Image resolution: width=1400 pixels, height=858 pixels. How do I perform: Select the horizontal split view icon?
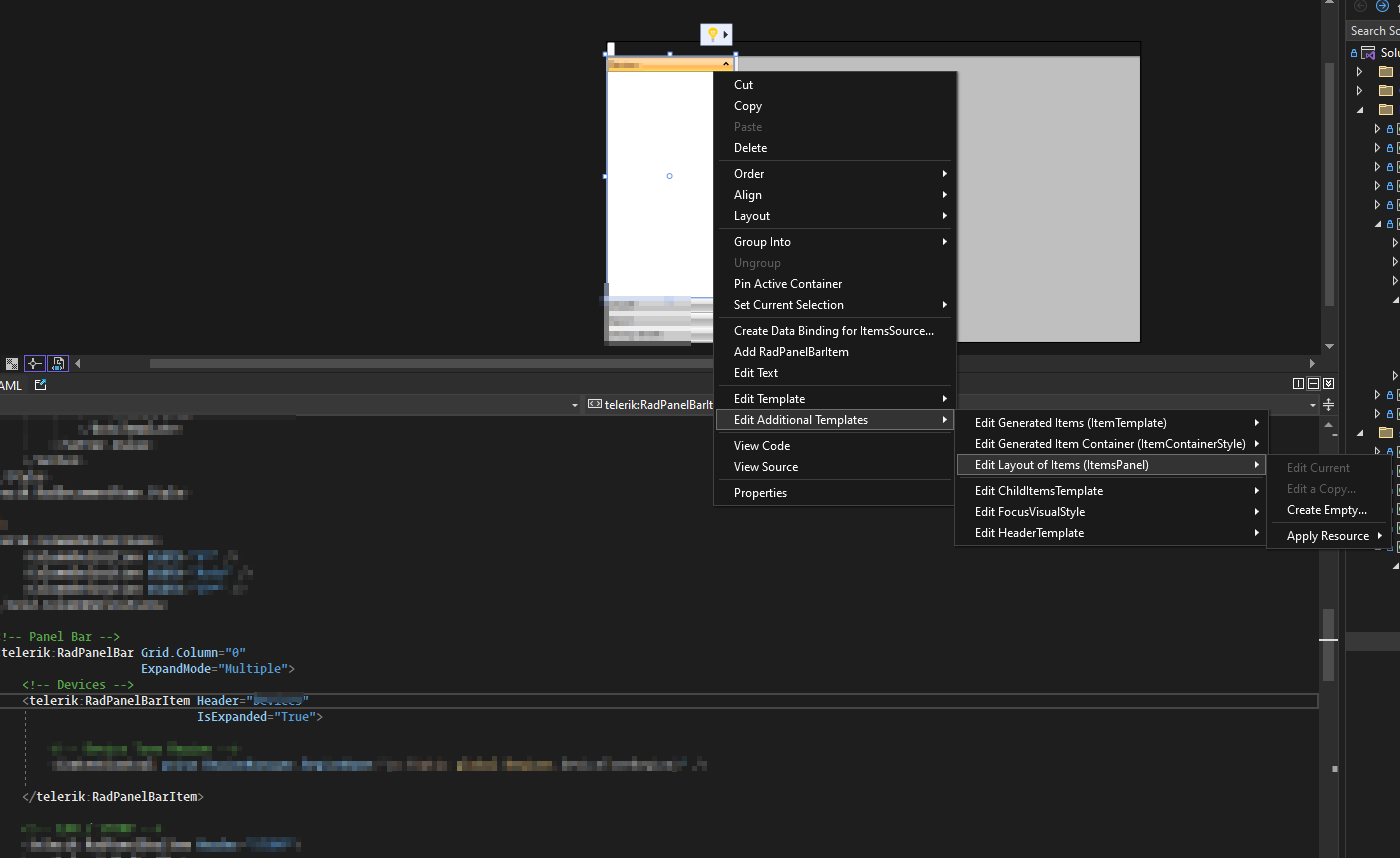pyautogui.click(x=1313, y=383)
